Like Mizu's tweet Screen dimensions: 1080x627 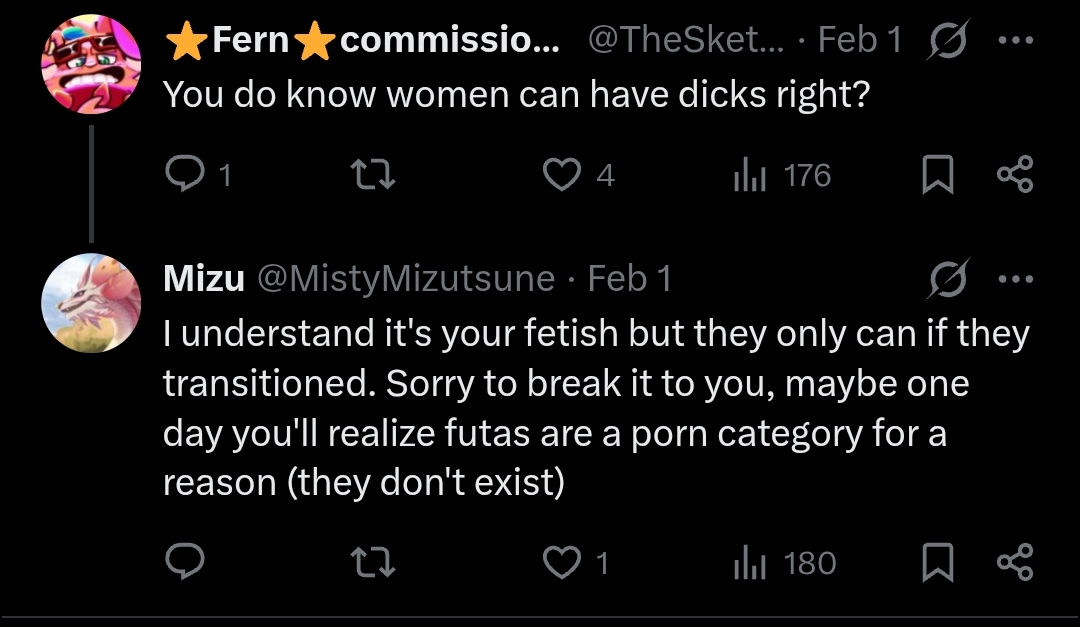(561, 563)
